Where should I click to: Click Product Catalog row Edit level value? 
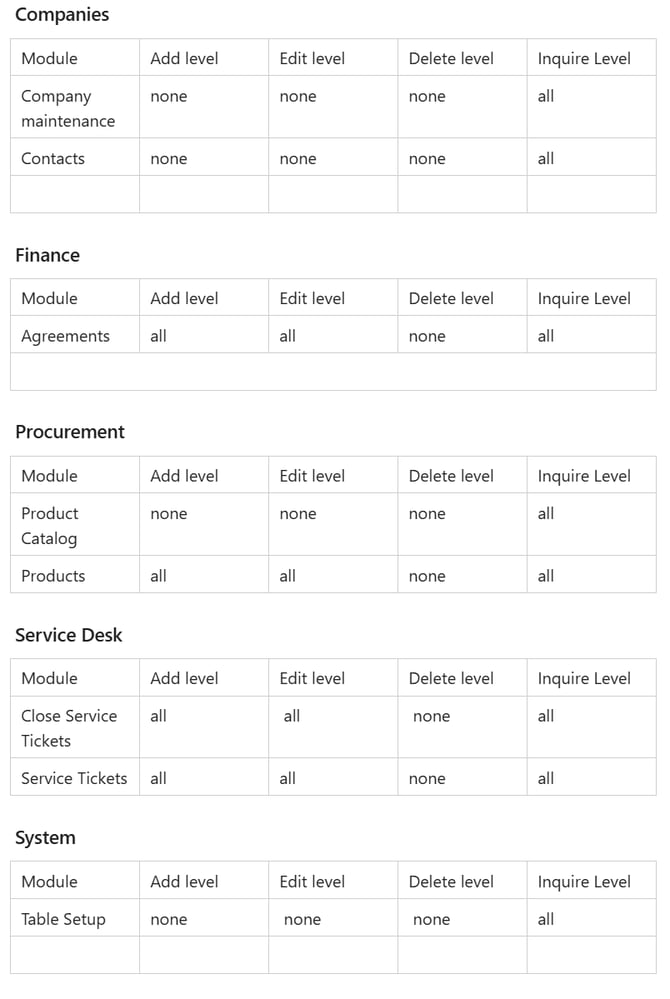click(x=298, y=514)
